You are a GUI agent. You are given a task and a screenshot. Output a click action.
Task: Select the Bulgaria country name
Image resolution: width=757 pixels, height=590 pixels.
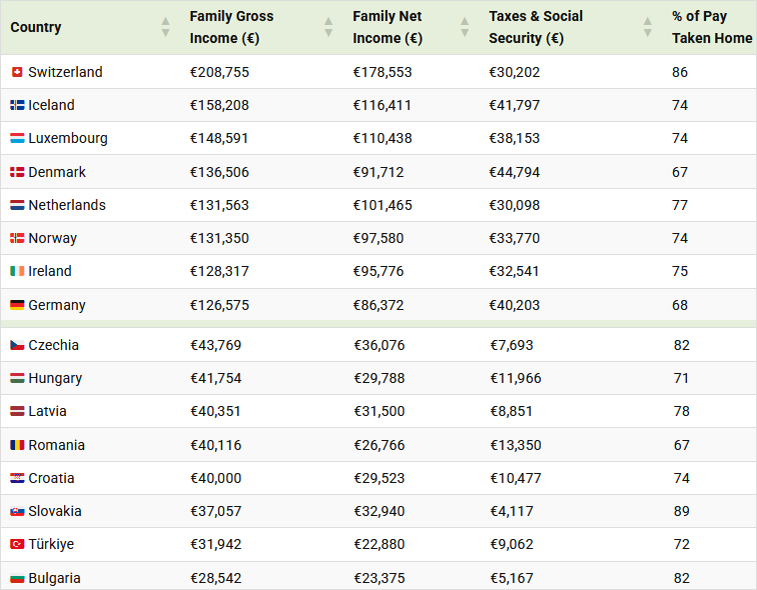click(55, 578)
